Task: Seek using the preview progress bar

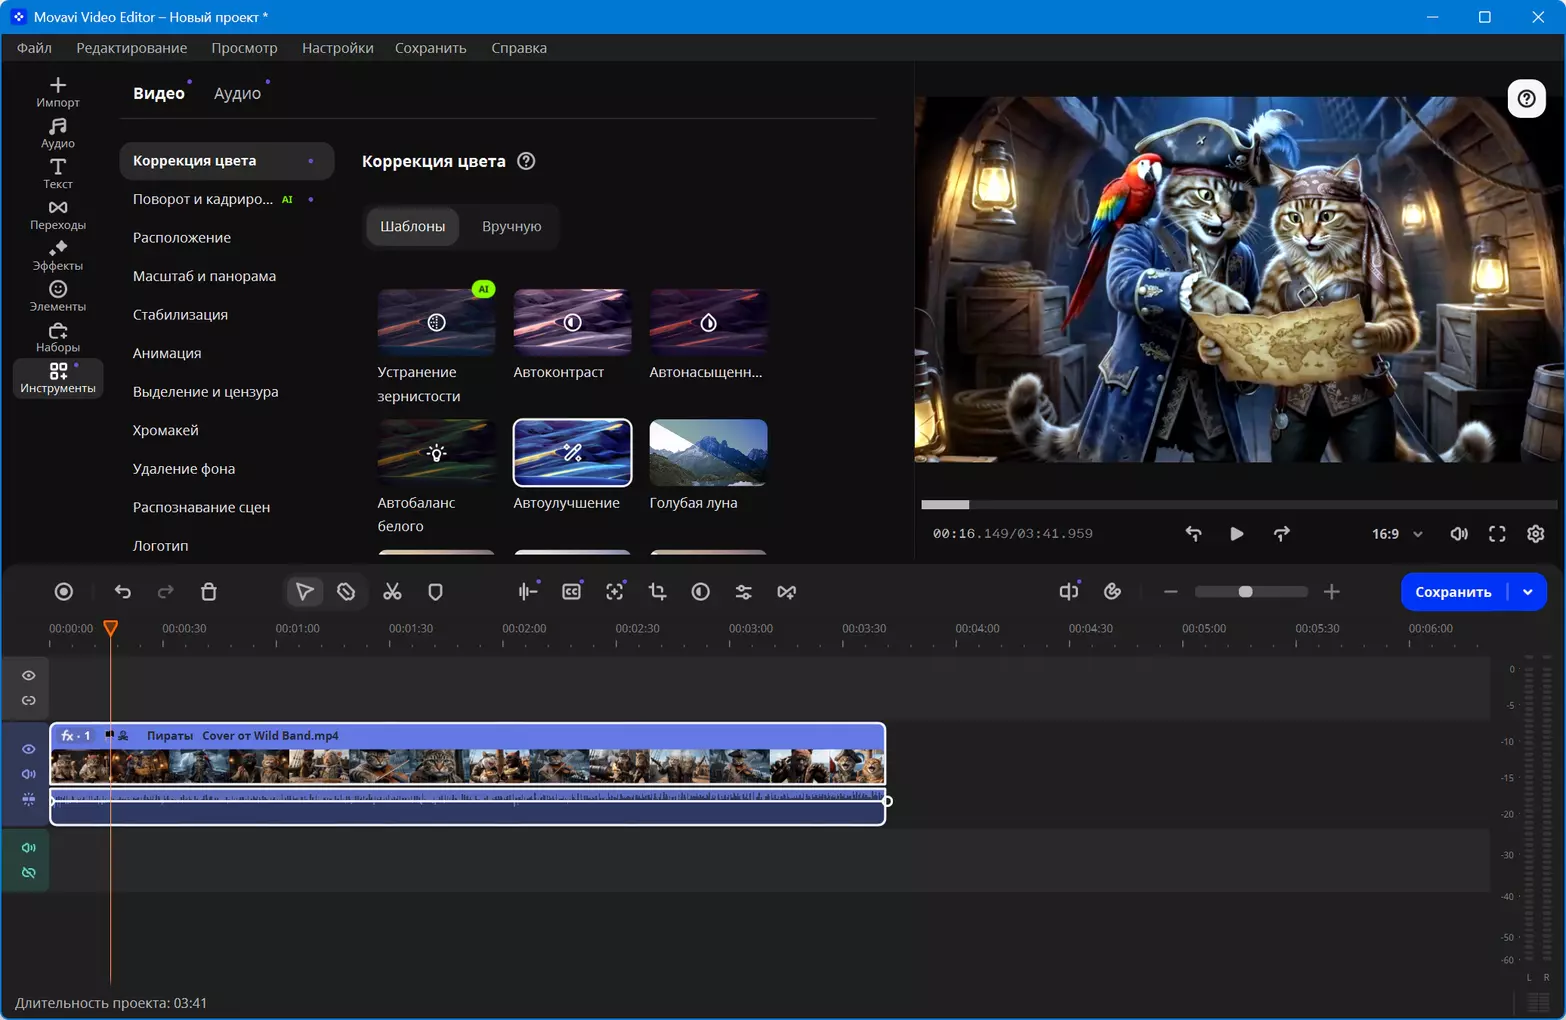Action: coord(1238,504)
